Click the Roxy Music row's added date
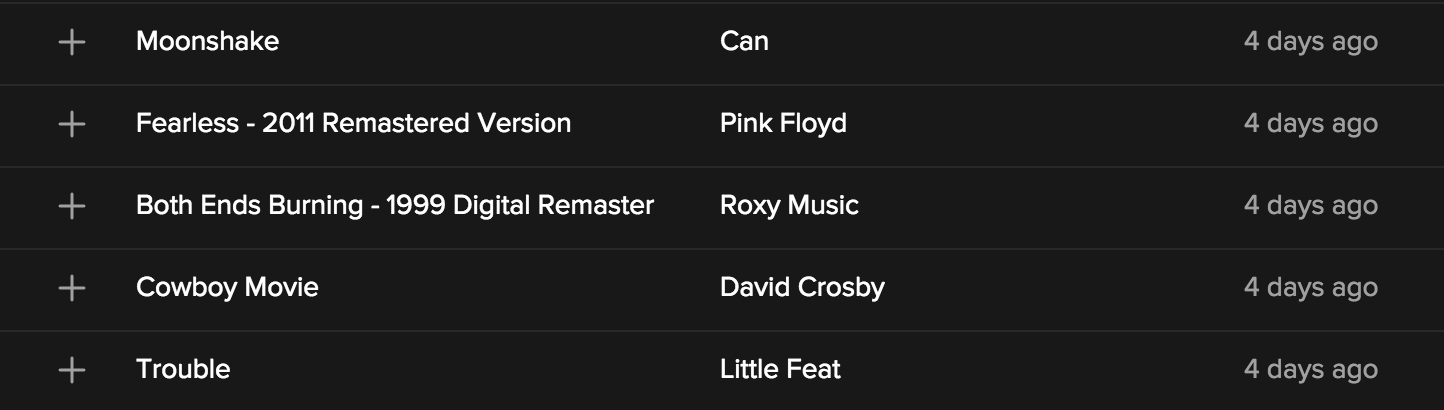The image size is (1444, 410). [1310, 206]
